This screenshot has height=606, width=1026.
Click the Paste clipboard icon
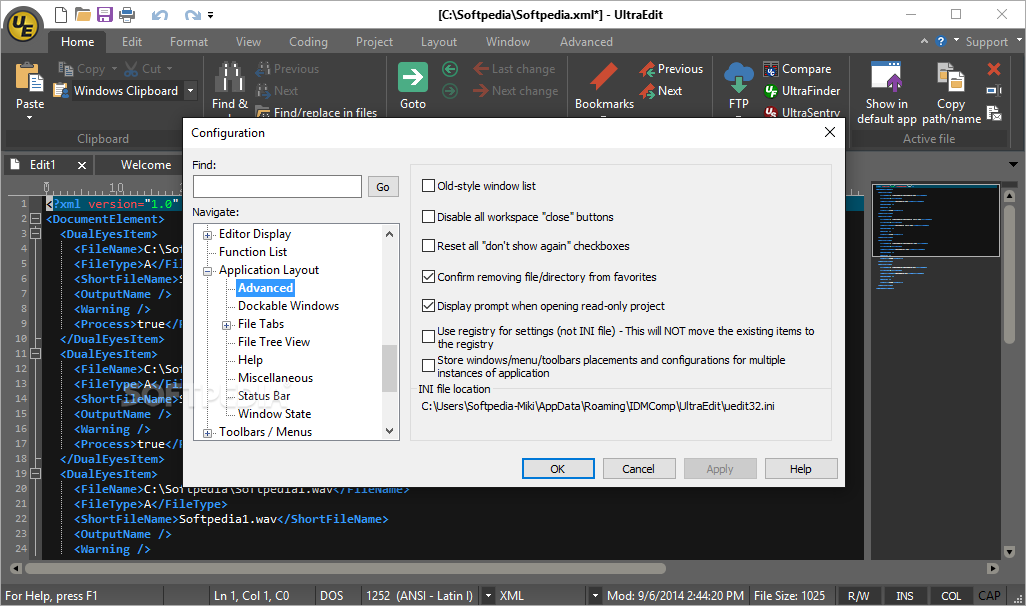pos(29,77)
